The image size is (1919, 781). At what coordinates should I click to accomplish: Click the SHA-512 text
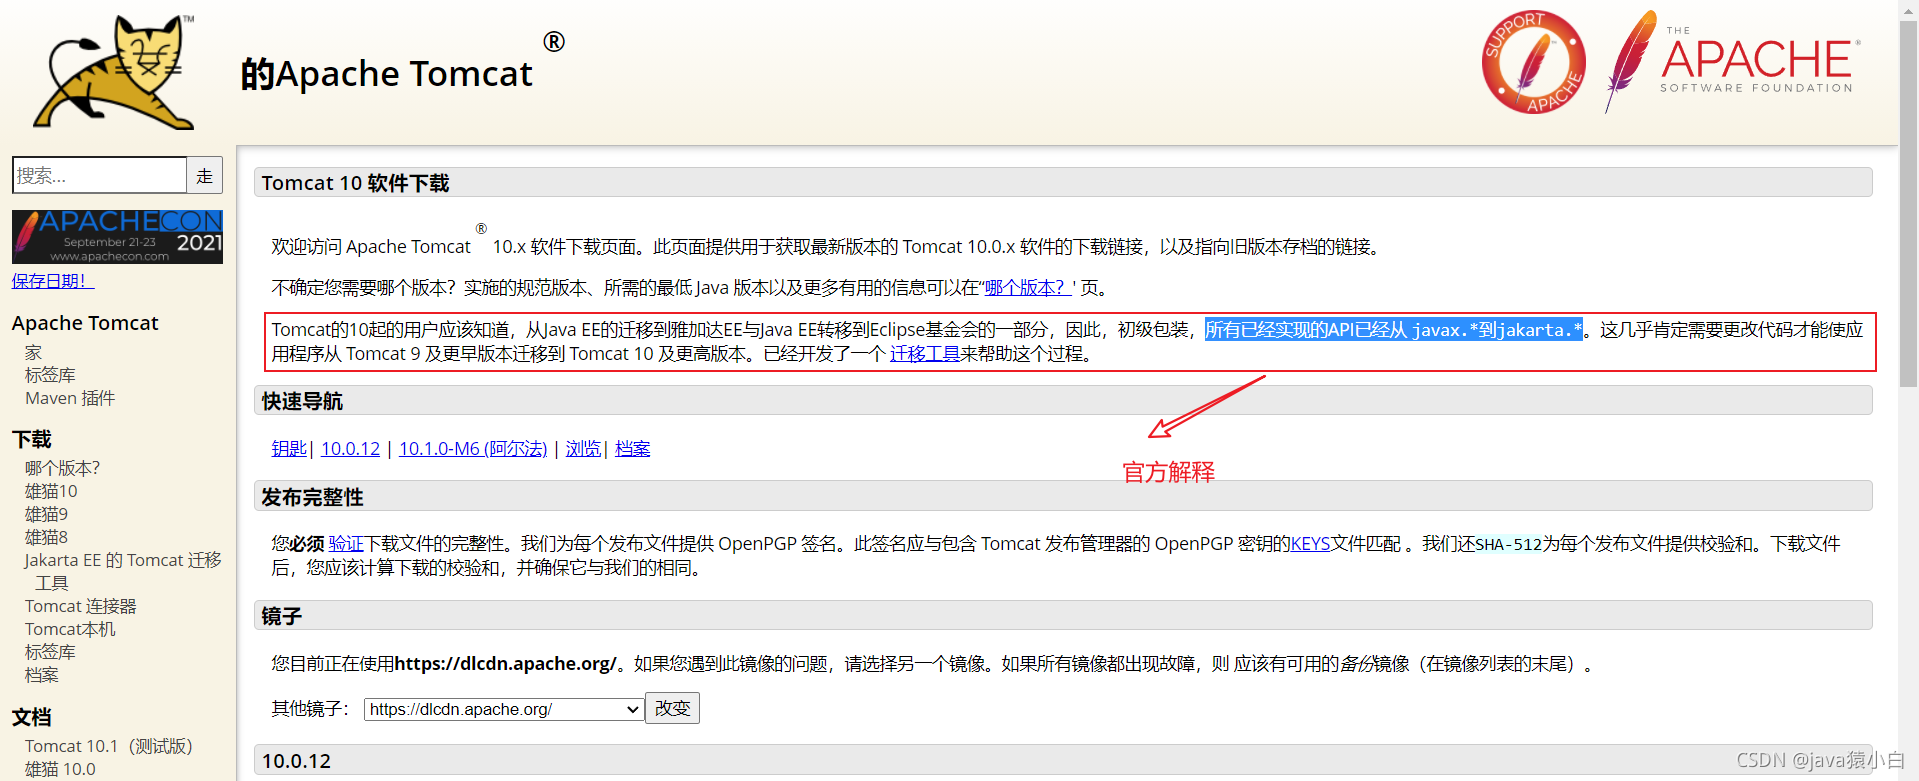click(1508, 545)
